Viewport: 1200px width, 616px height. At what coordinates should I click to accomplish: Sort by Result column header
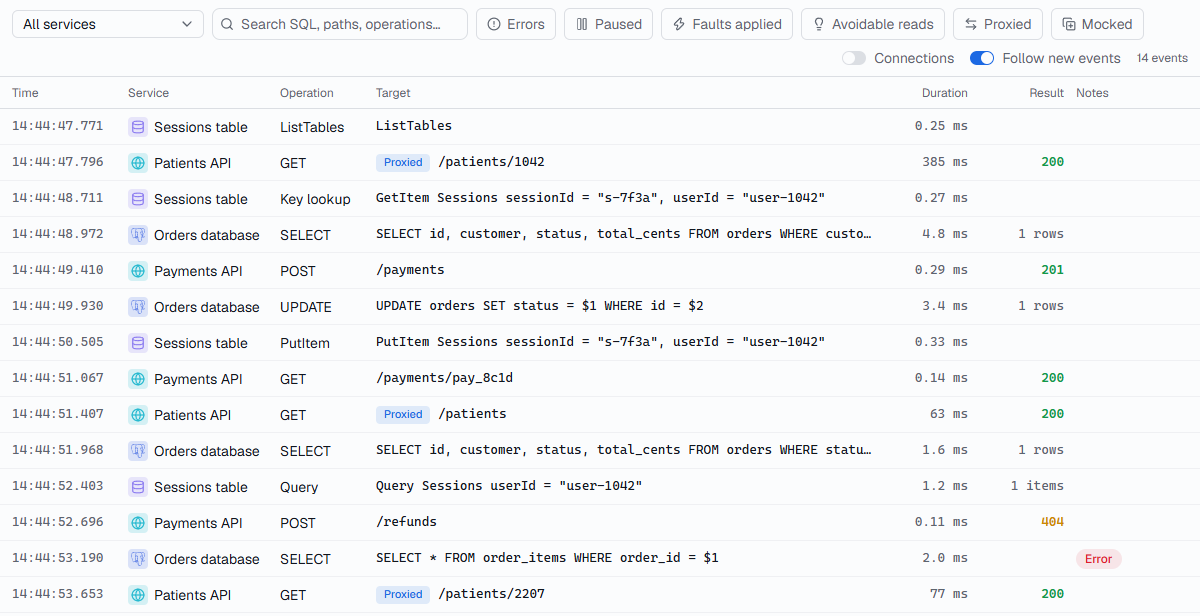(x=1047, y=93)
